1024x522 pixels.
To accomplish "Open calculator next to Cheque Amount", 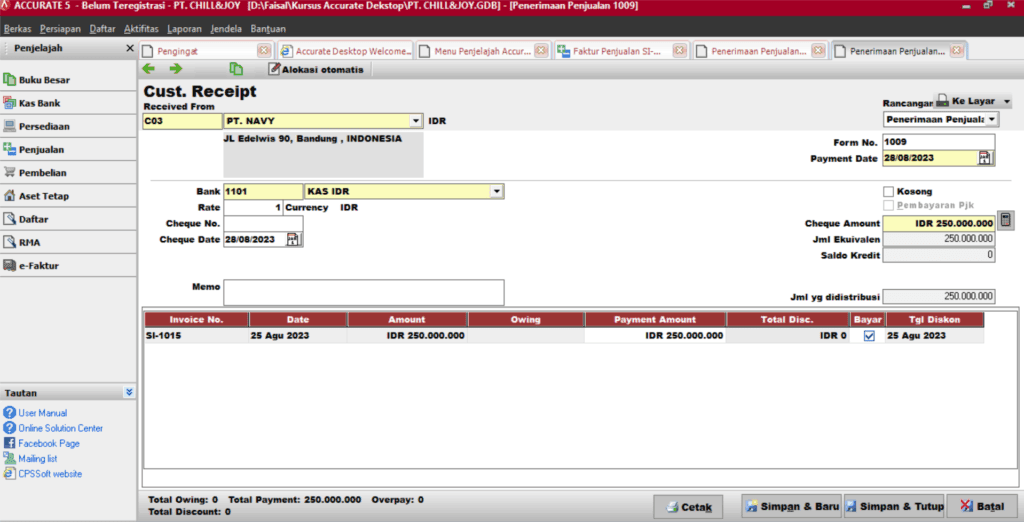I will pyautogui.click(x=1006, y=221).
